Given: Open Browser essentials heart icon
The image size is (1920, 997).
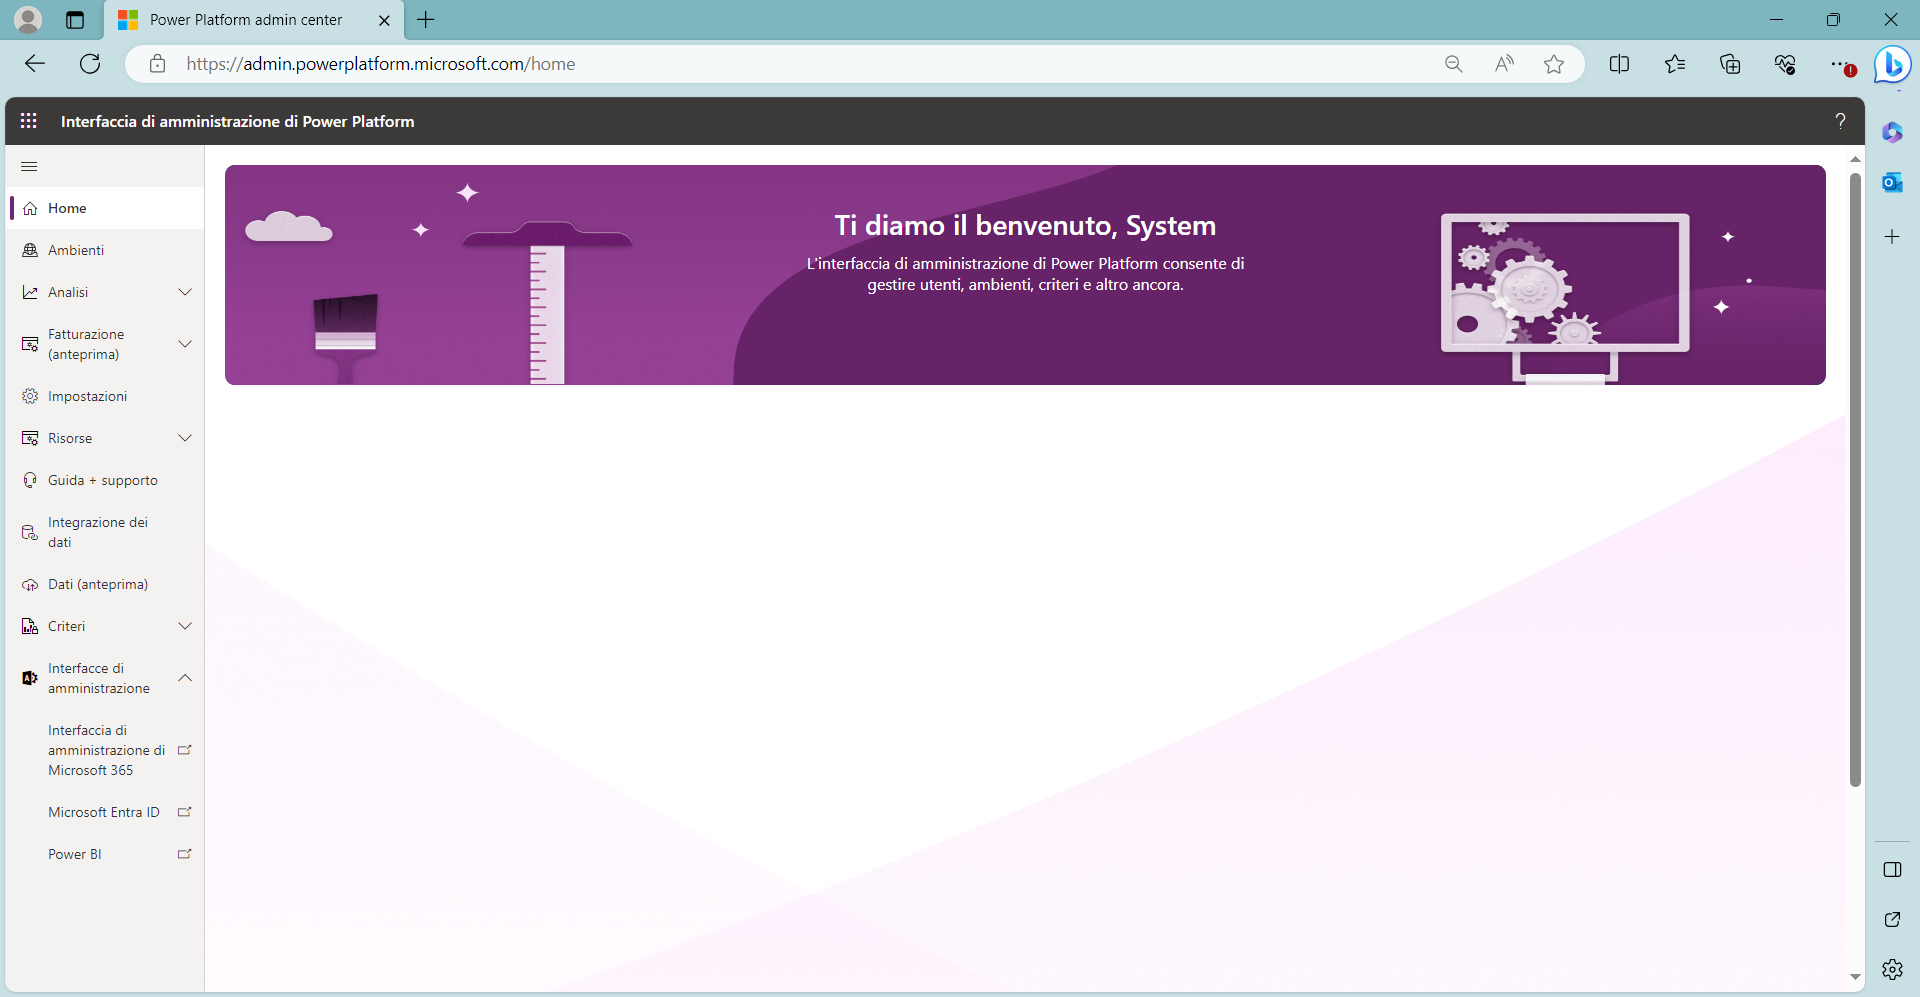Looking at the screenshot, I should [1785, 65].
